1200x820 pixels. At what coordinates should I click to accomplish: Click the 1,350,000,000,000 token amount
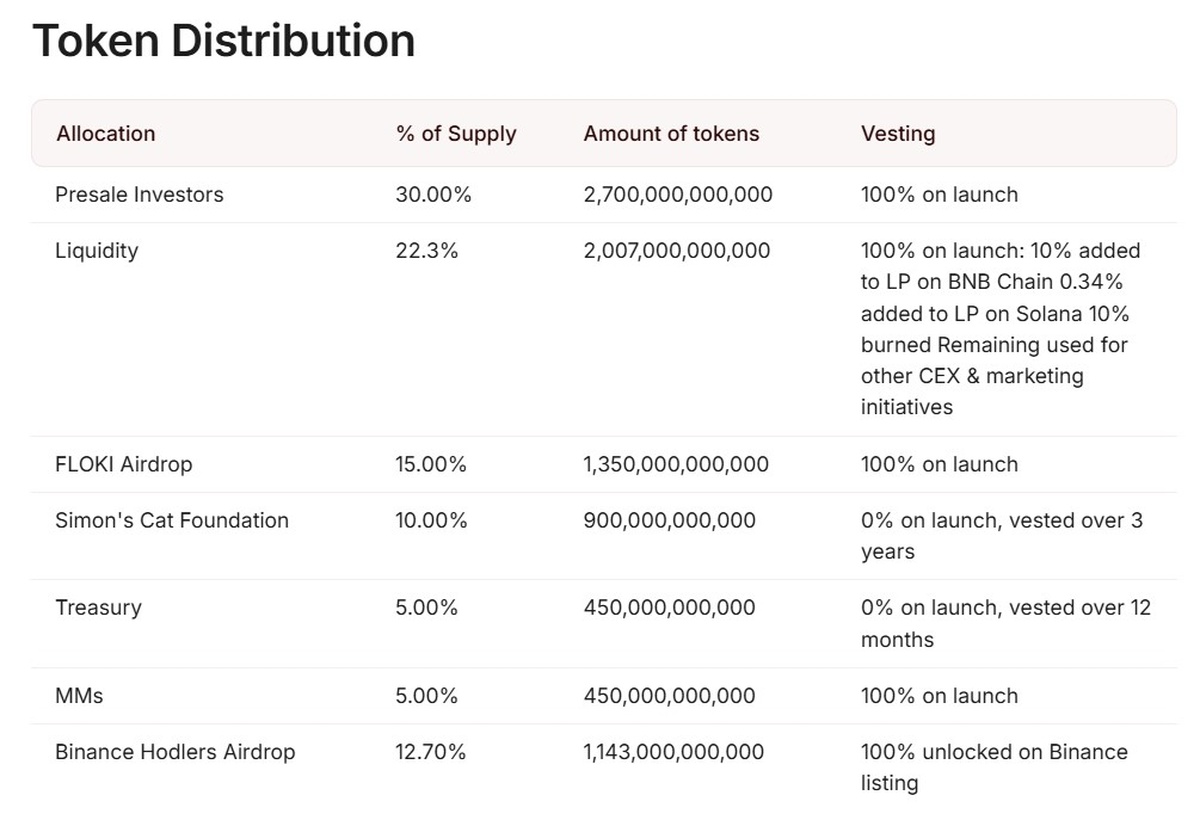(676, 465)
